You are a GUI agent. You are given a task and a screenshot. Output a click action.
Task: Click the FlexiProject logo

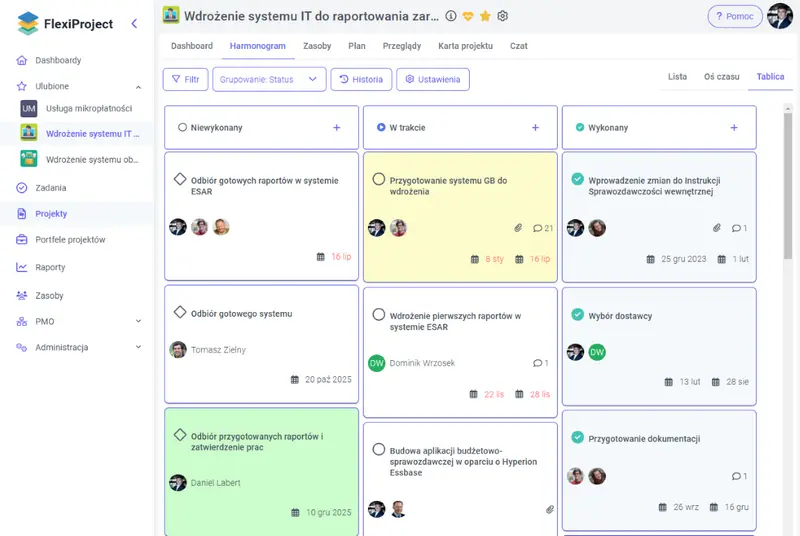click(x=65, y=23)
